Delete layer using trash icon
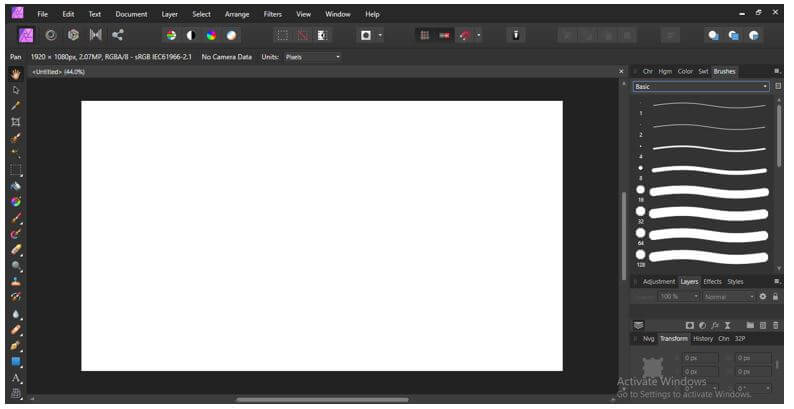Screen dimensions: 794x409 pos(776,325)
